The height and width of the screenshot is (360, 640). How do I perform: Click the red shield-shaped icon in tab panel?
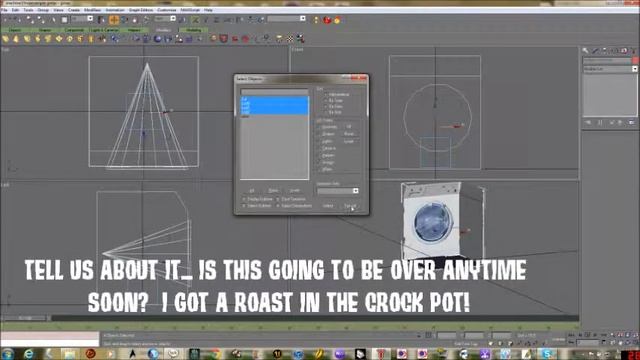[x=224, y=39]
